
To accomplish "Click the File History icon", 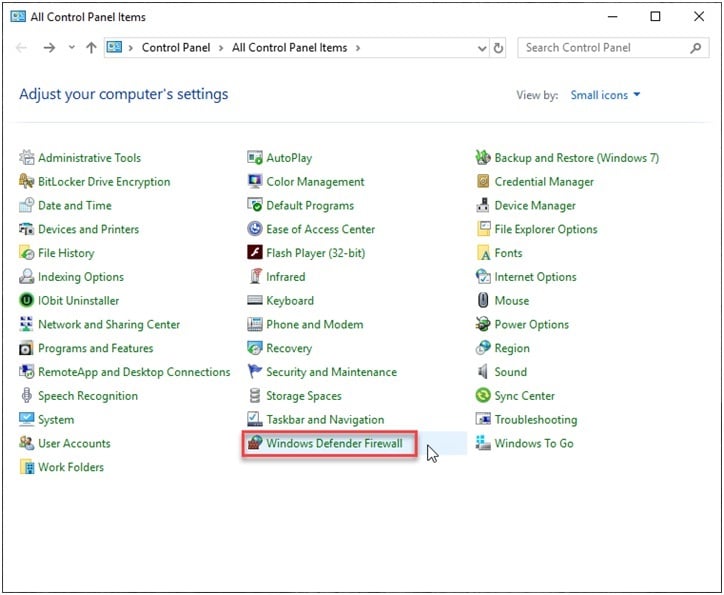I will tap(26, 253).
